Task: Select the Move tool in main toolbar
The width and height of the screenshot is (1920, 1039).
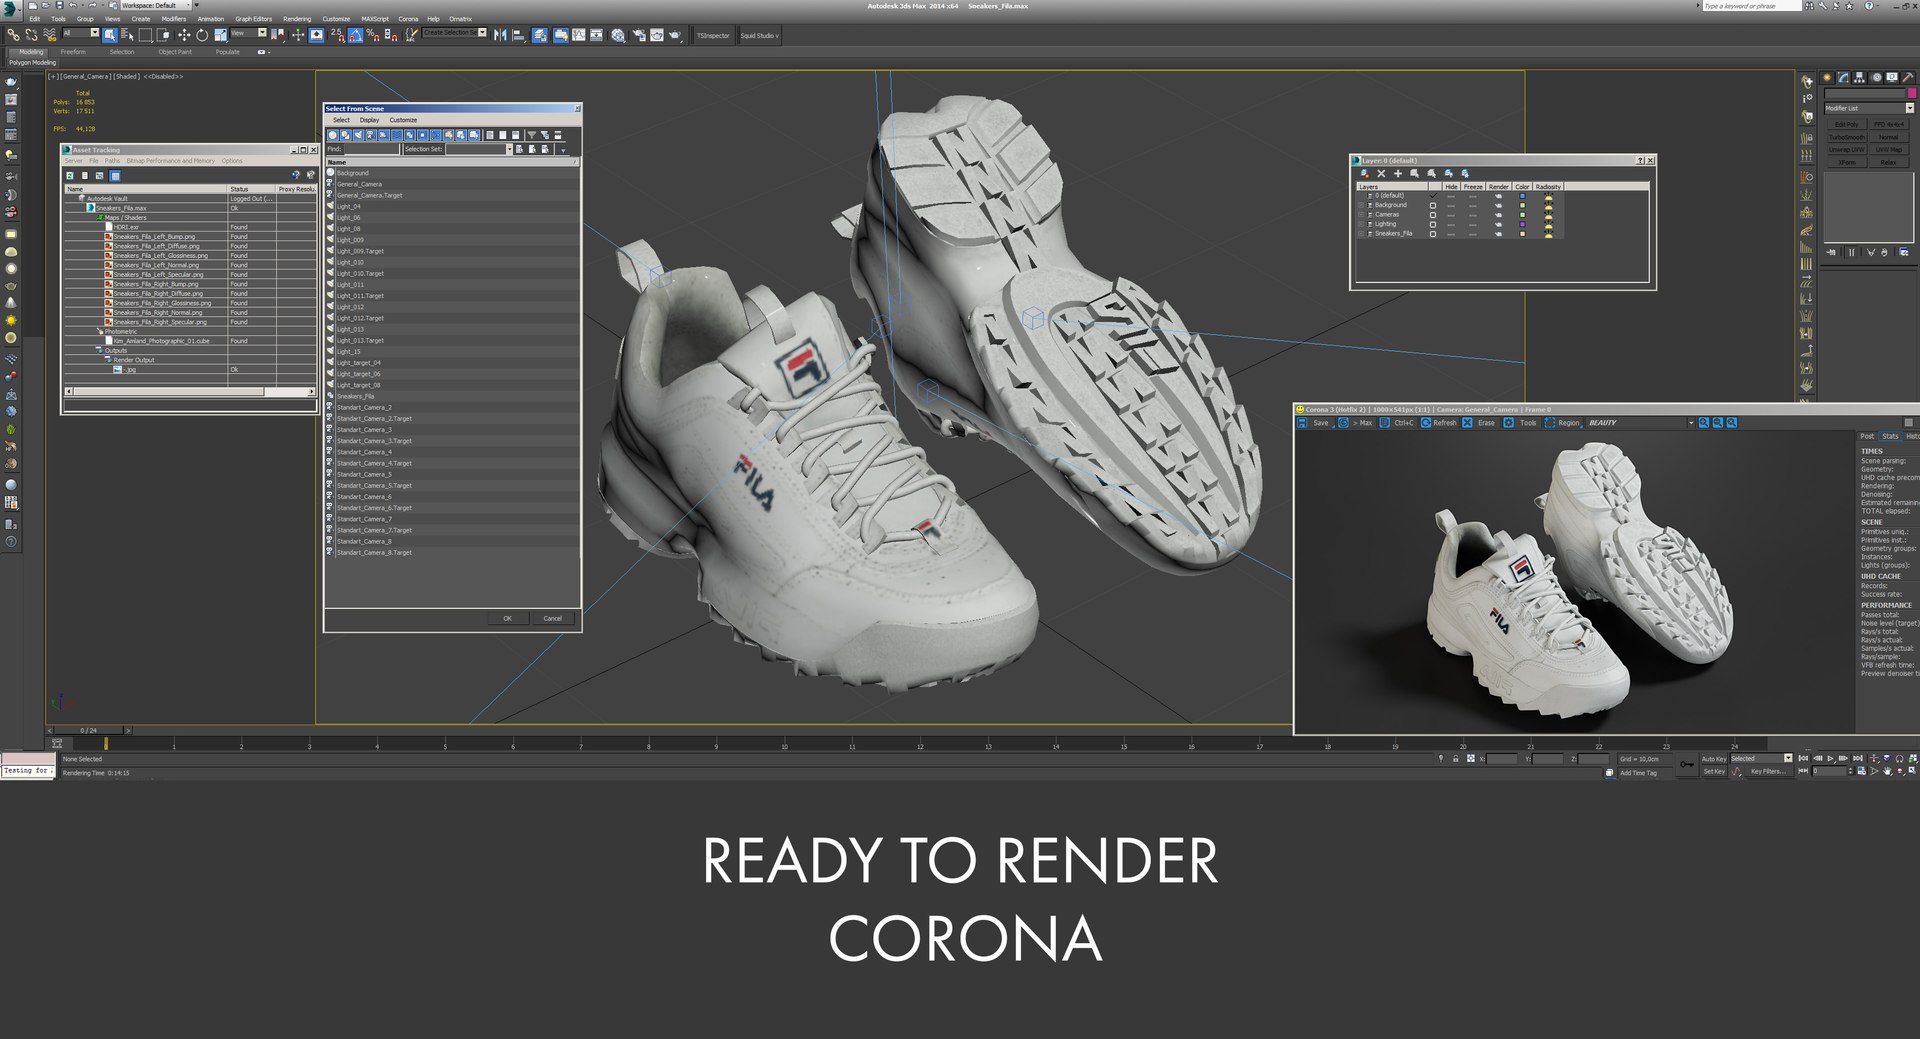Action: pos(183,35)
